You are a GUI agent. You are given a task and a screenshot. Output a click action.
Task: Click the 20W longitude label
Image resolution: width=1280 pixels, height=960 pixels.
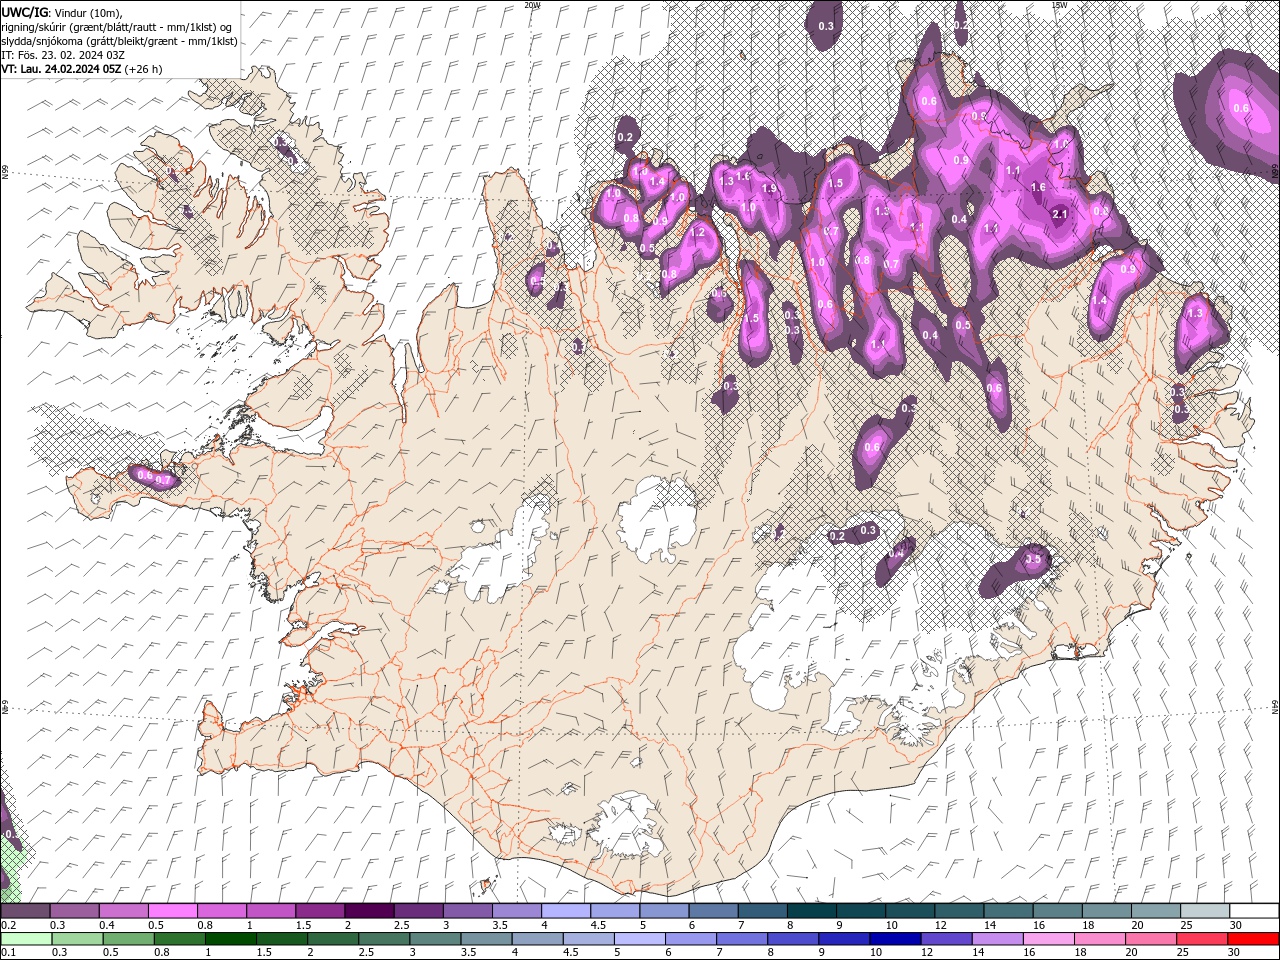pyautogui.click(x=532, y=5)
